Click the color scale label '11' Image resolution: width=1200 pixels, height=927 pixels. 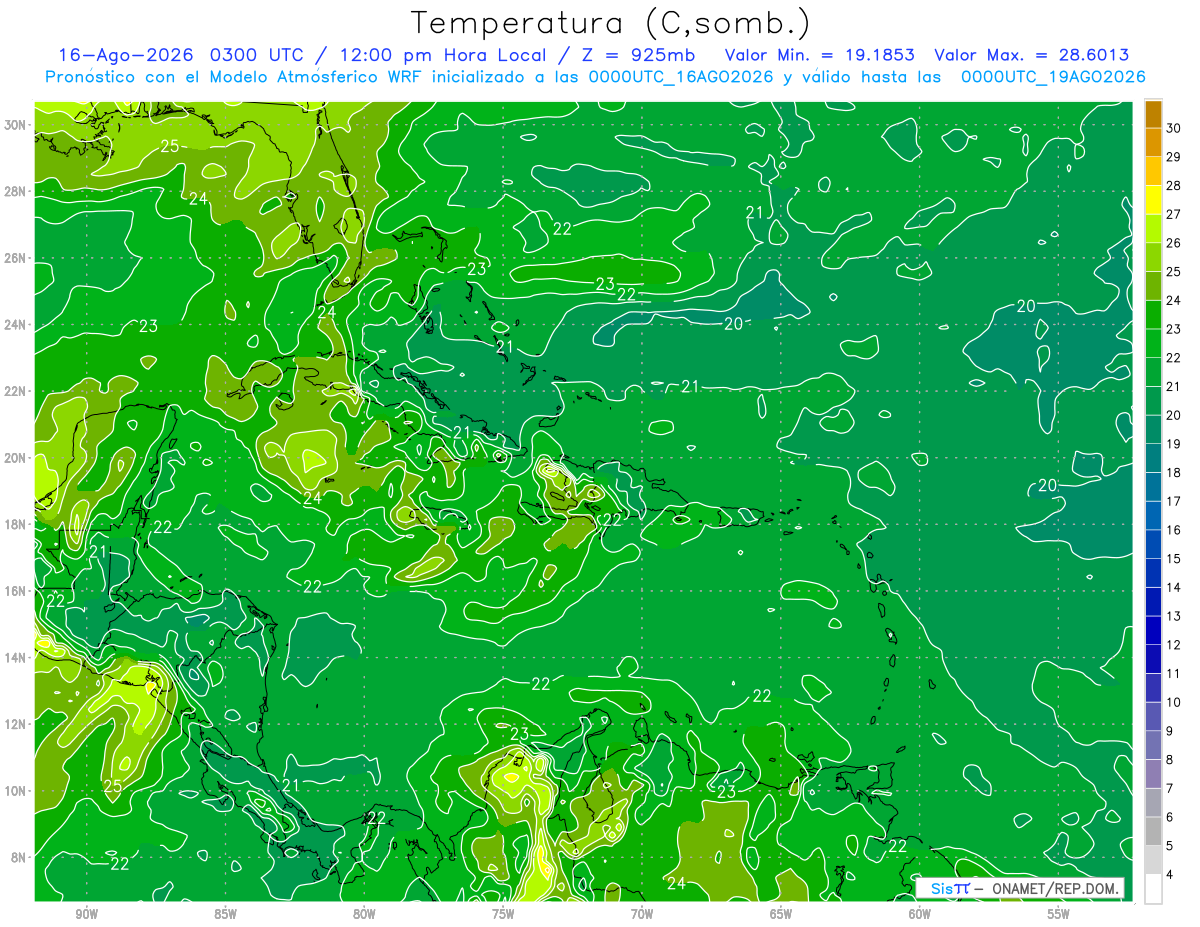(x=1174, y=674)
